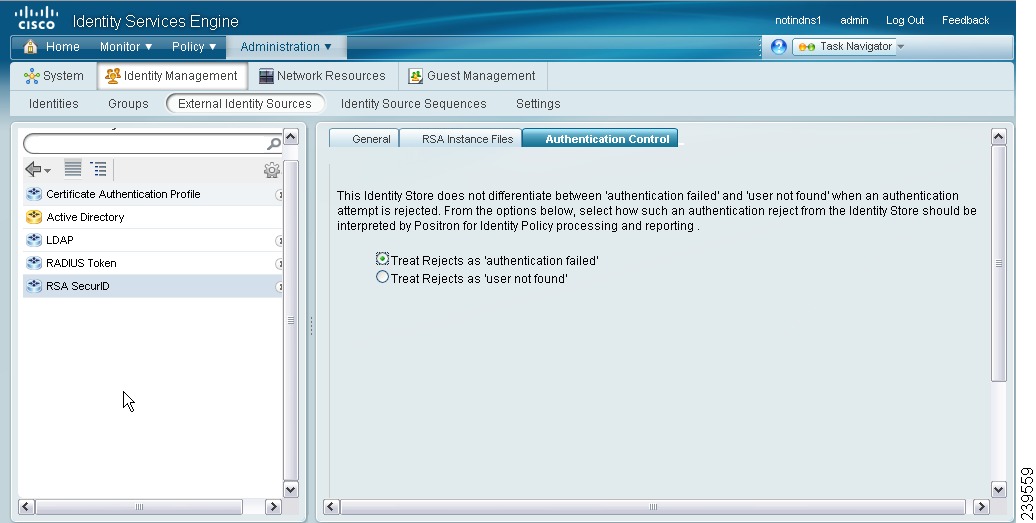Click the back arrow navigation icon

pyautogui.click(x=33, y=169)
